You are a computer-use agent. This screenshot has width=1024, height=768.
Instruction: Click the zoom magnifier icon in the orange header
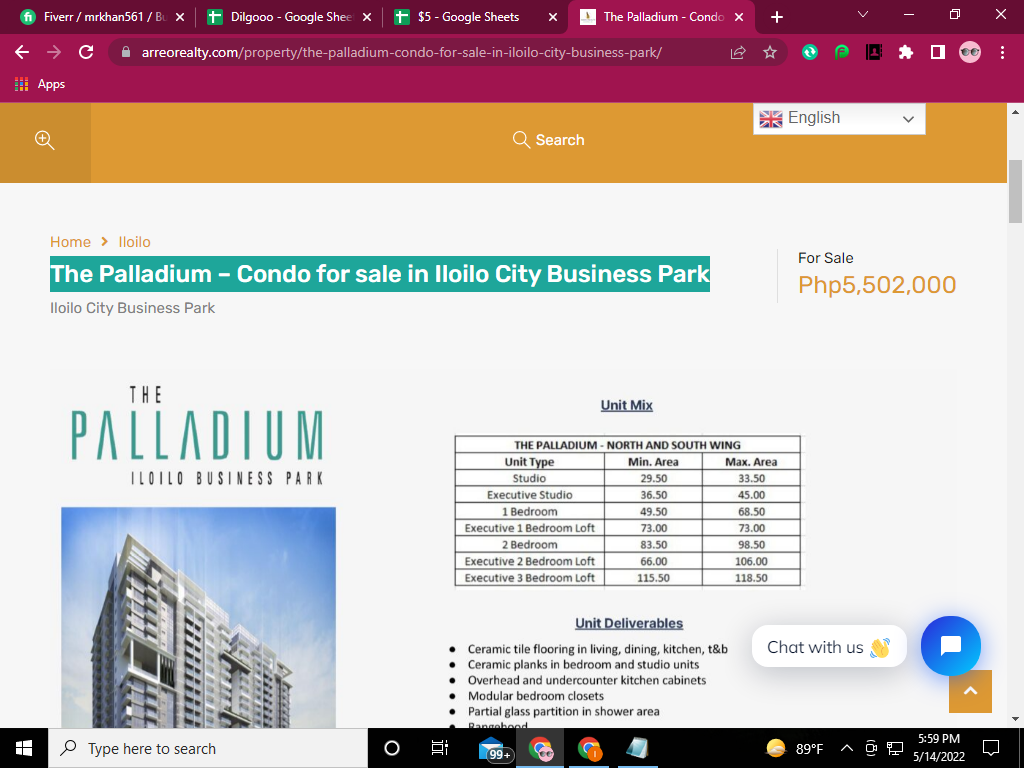click(x=44, y=140)
